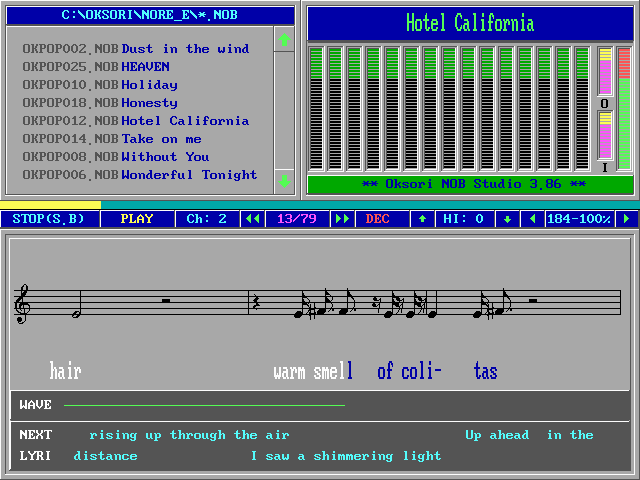Click the 184-100% tempo value

coord(580,219)
